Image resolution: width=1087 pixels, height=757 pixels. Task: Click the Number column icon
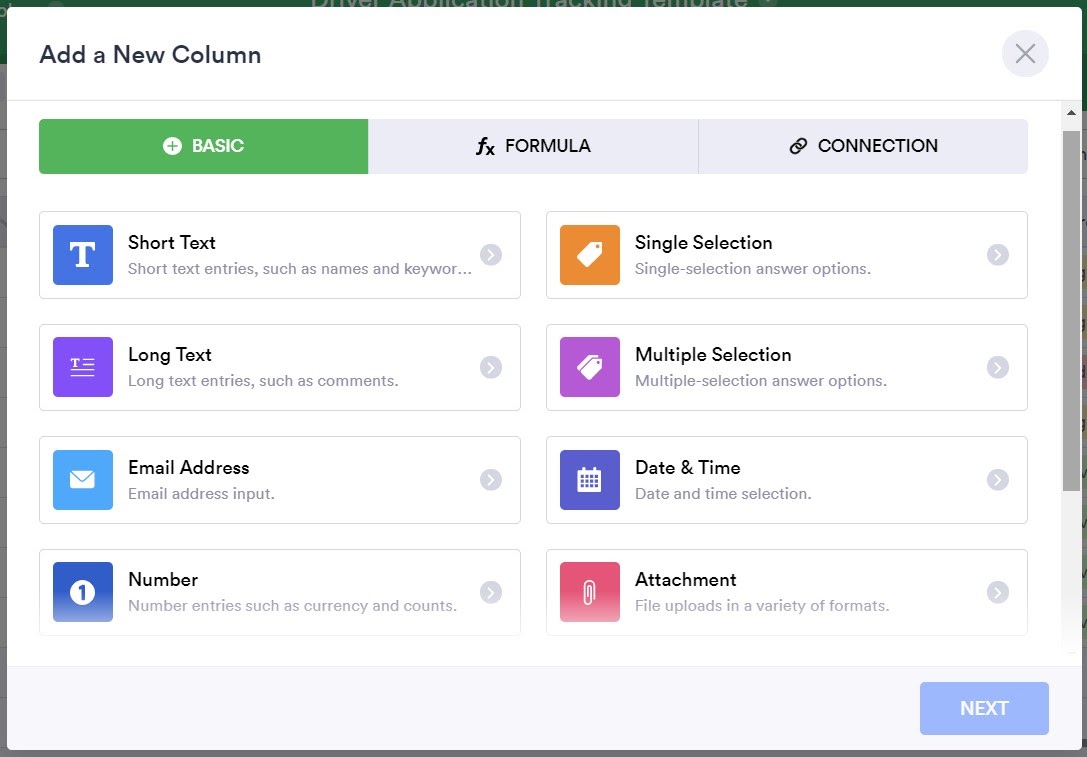pyautogui.click(x=83, y=592)
